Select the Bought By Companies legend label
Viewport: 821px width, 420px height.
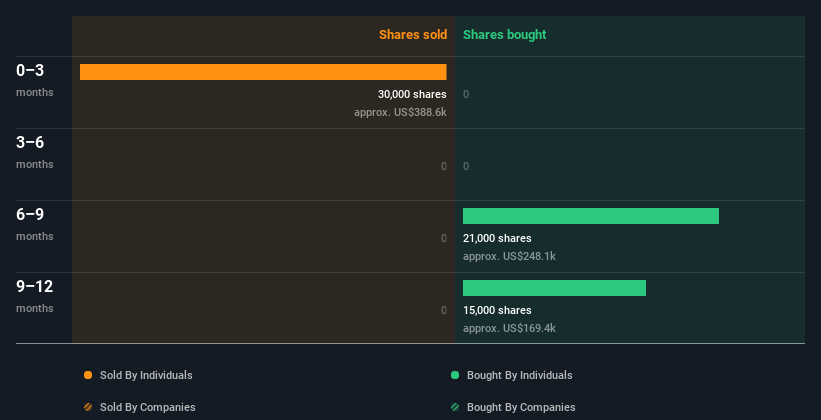521,407
